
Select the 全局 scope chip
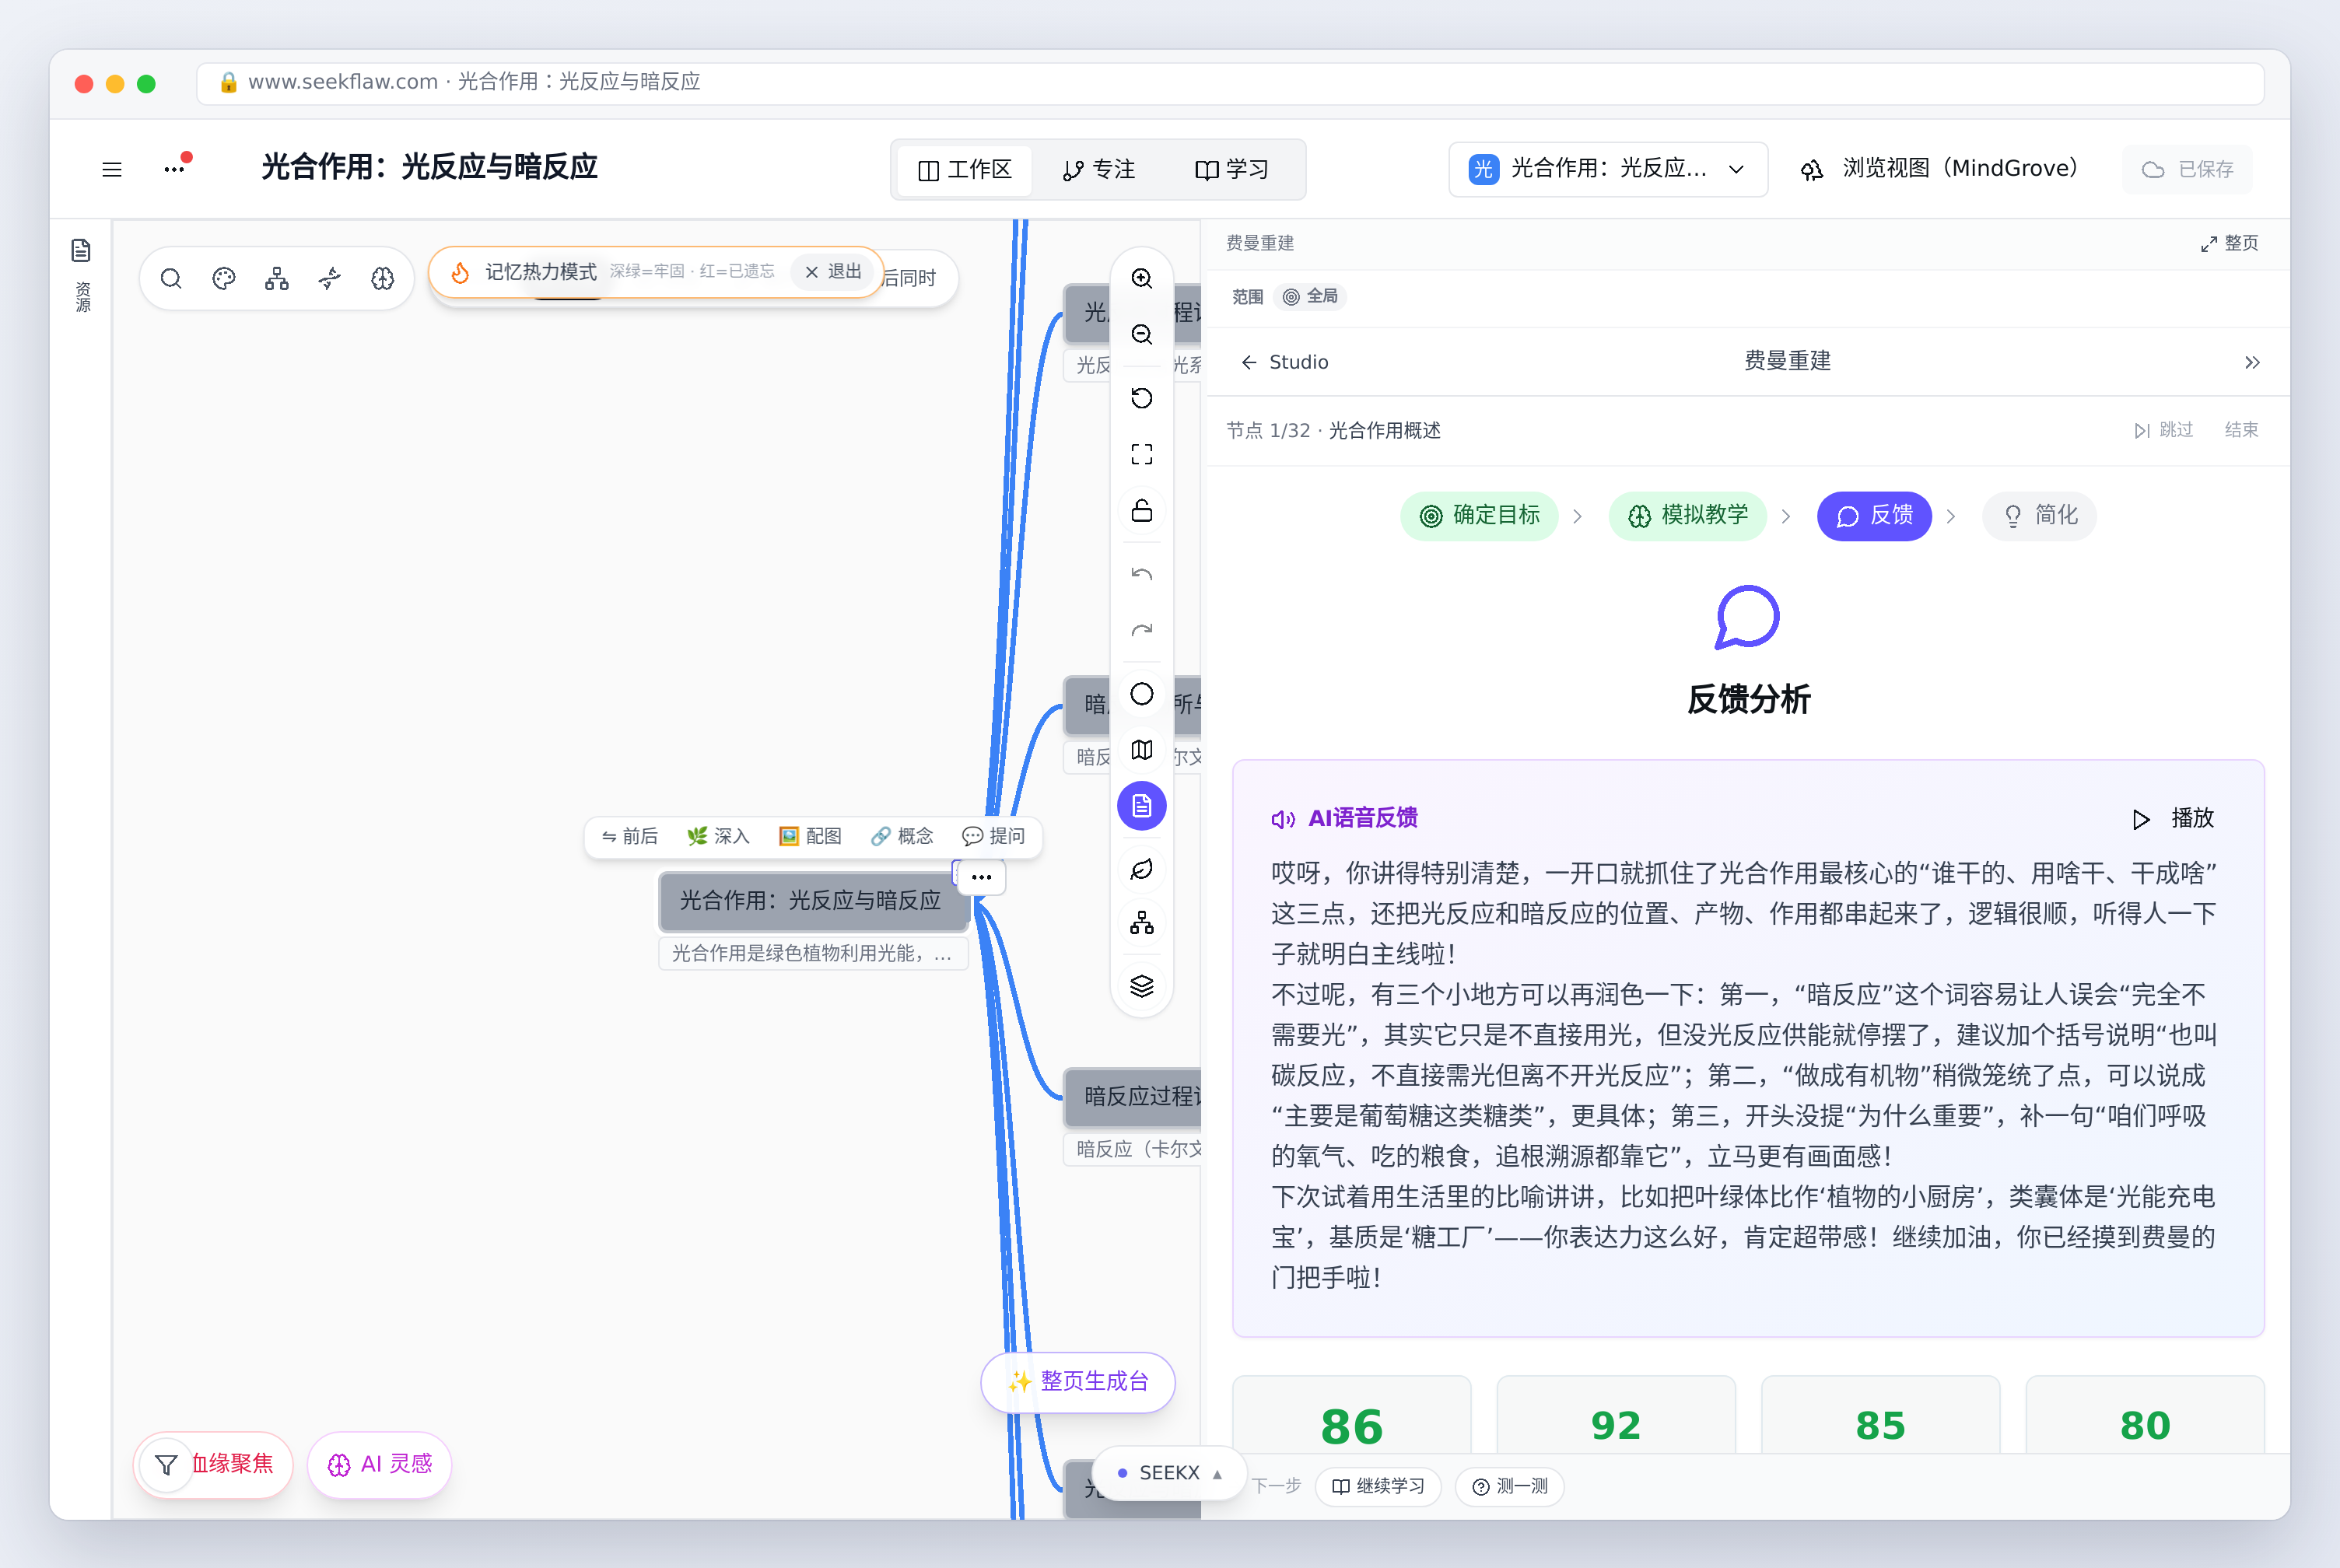[1310, 296]
